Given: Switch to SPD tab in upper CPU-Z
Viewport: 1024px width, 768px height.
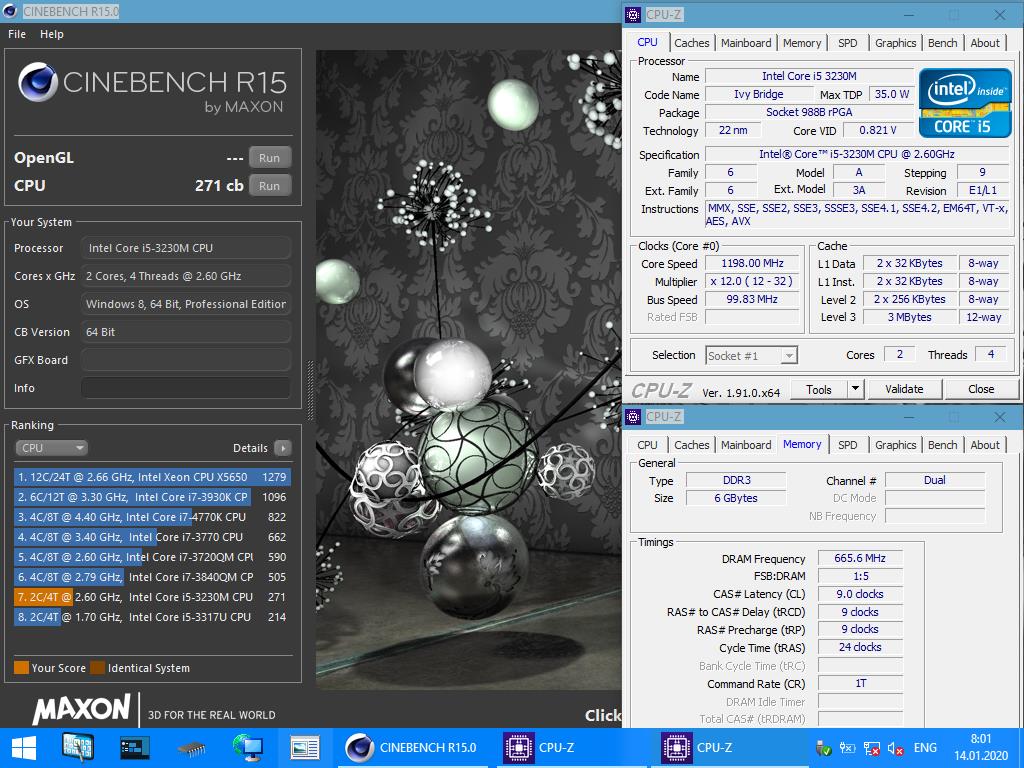Looking at the screenshot, I should 848,43.
